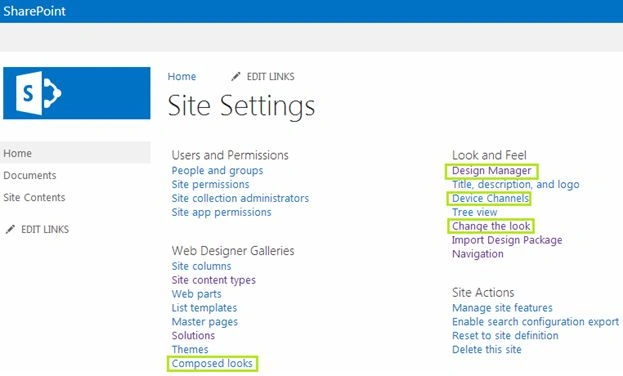Open People and groups settings
Viewport: 623px width, 376px height.
click(x=217, y=171)
